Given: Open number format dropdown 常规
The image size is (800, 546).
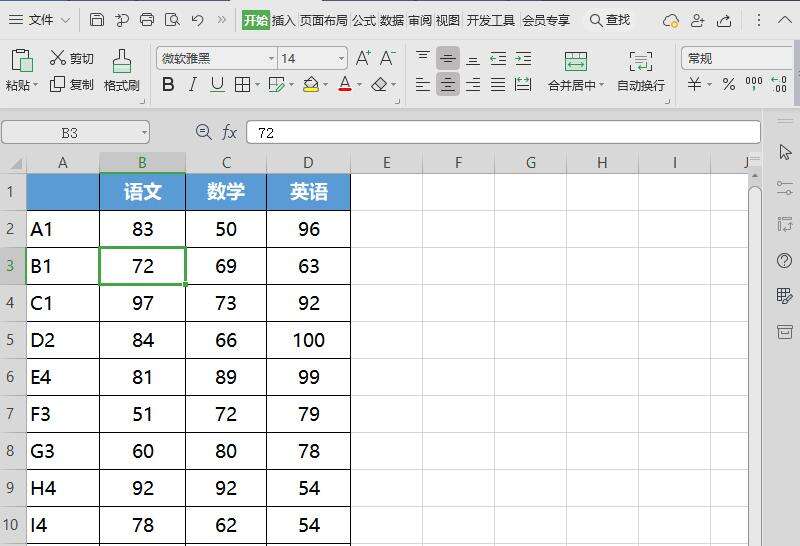Looking at the screenshot, I should [x=737, y=58].
